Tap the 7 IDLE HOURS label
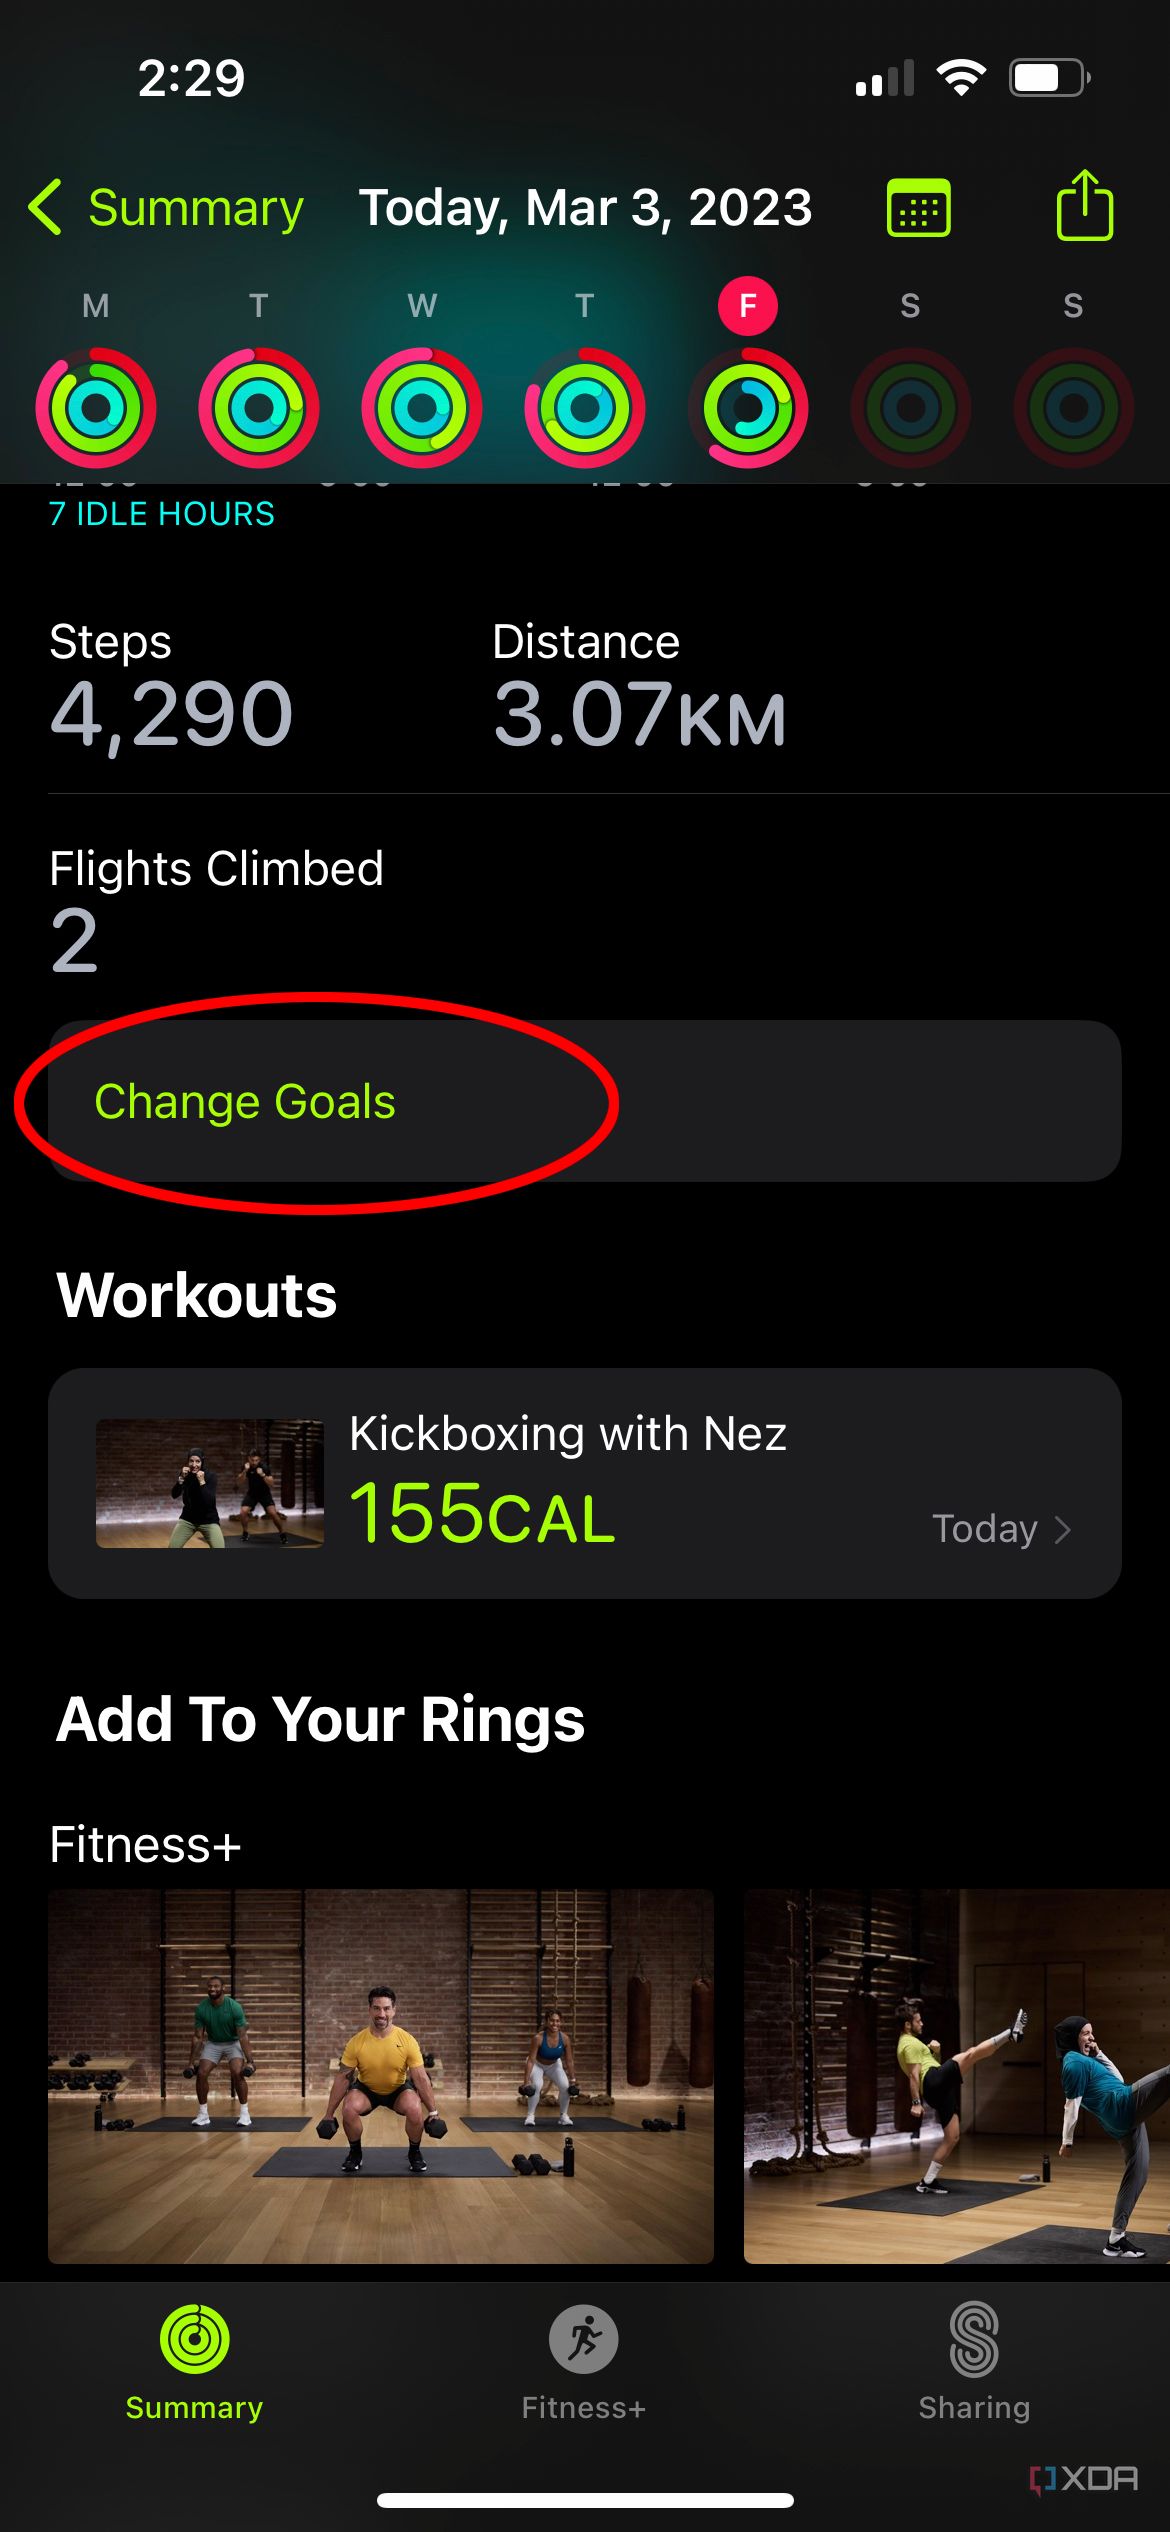The image size is (1170, 2532). [161, 513]
